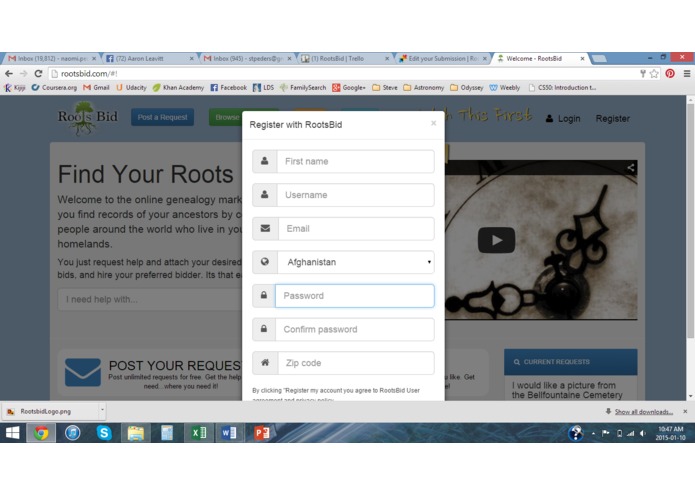Expand RootsbidLogo.png download options arrow

[x=102, y=410]
